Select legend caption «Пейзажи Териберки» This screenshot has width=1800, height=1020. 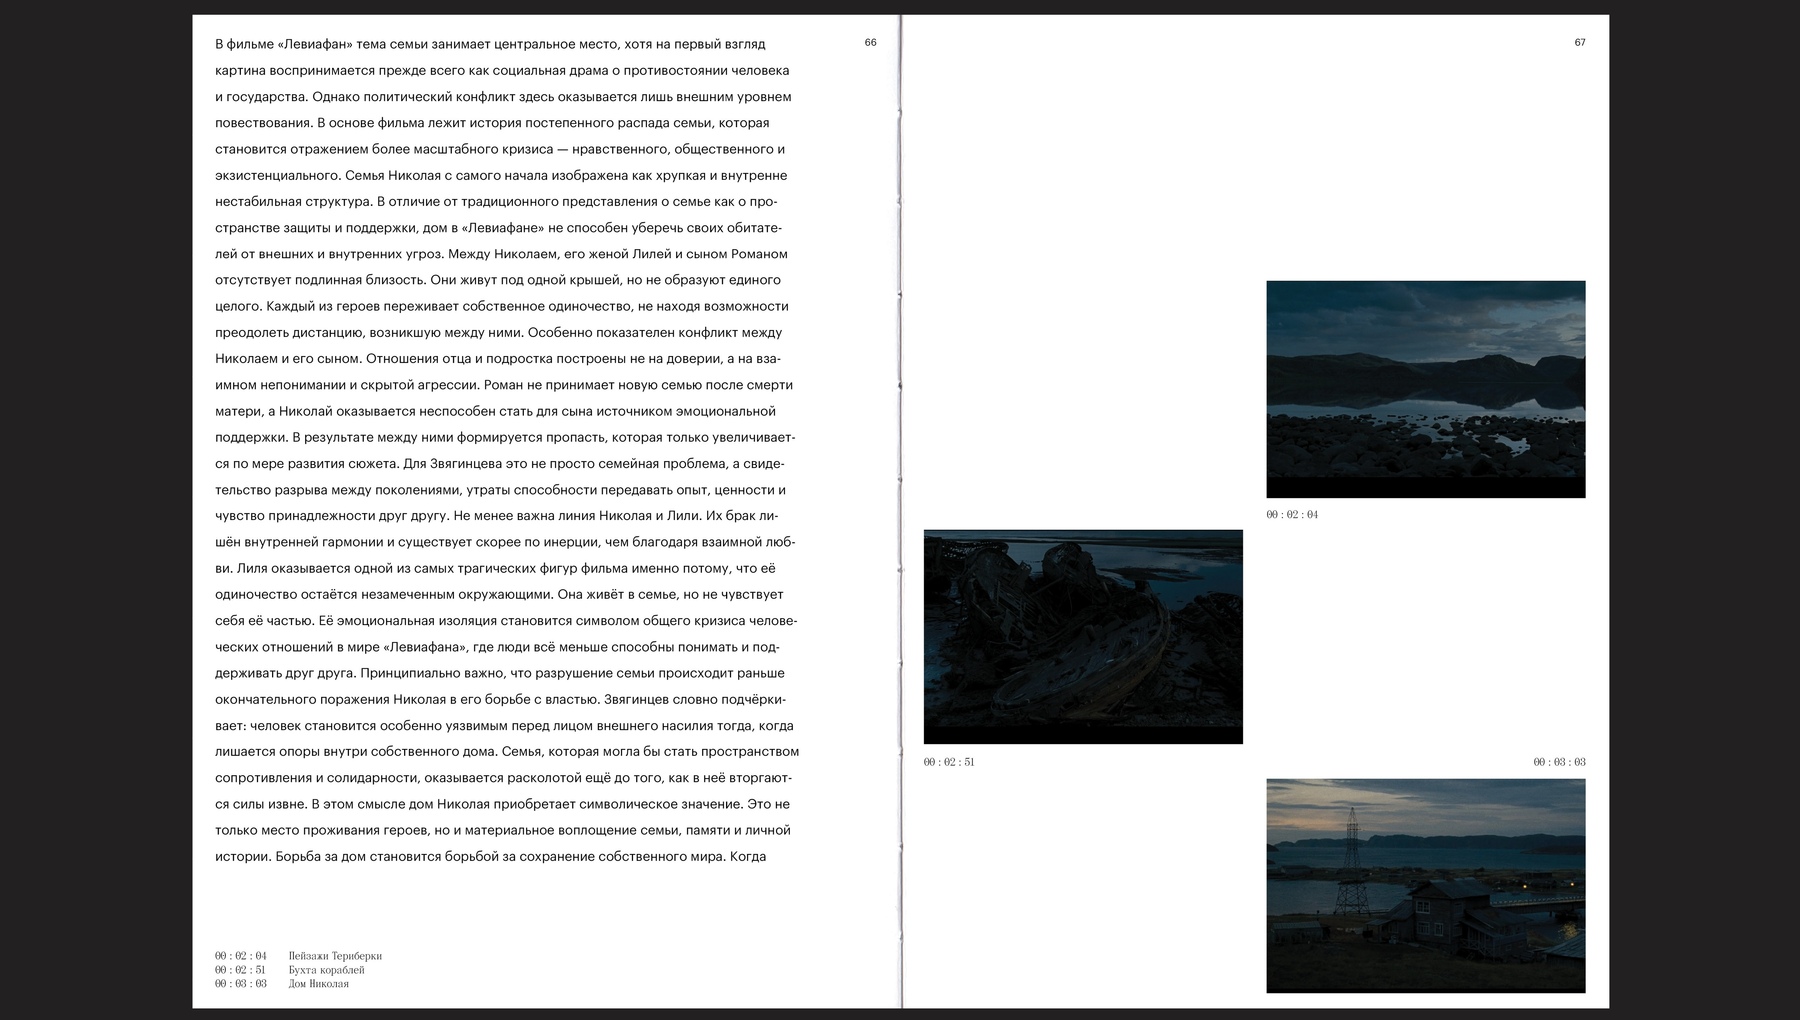coord(335,956)
